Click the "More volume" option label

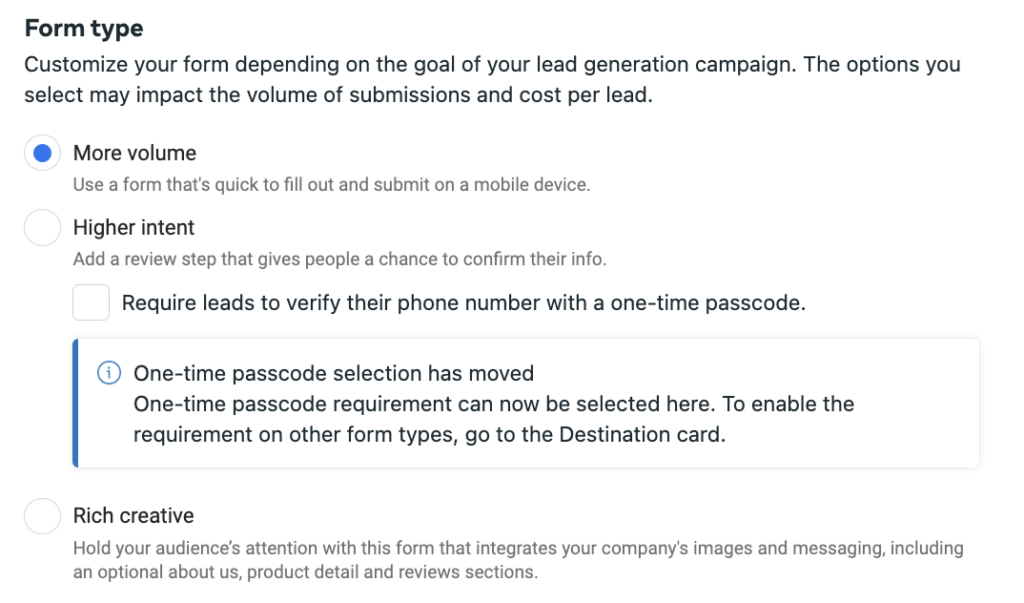click(135, 154)
